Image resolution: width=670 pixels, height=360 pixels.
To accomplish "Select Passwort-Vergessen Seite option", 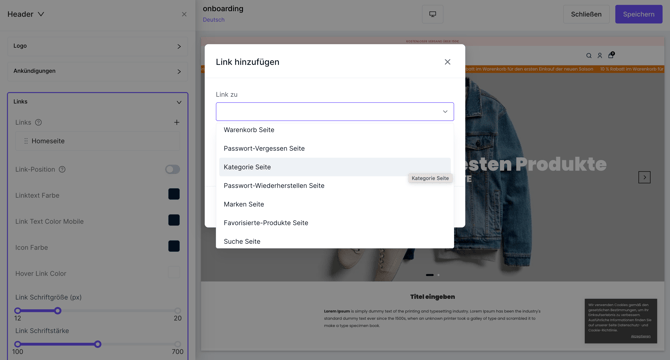I will pos(335,149).
